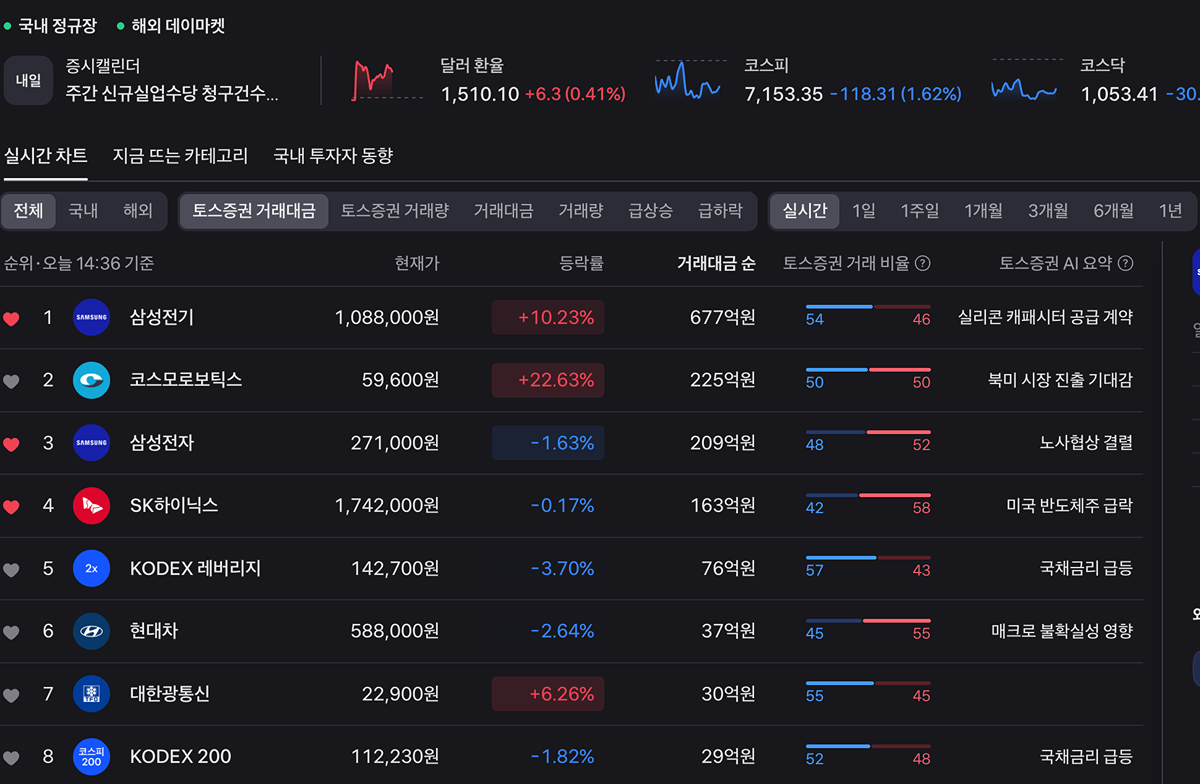
Task: Click 국내 정규장 market status
Action: [51, 26]
